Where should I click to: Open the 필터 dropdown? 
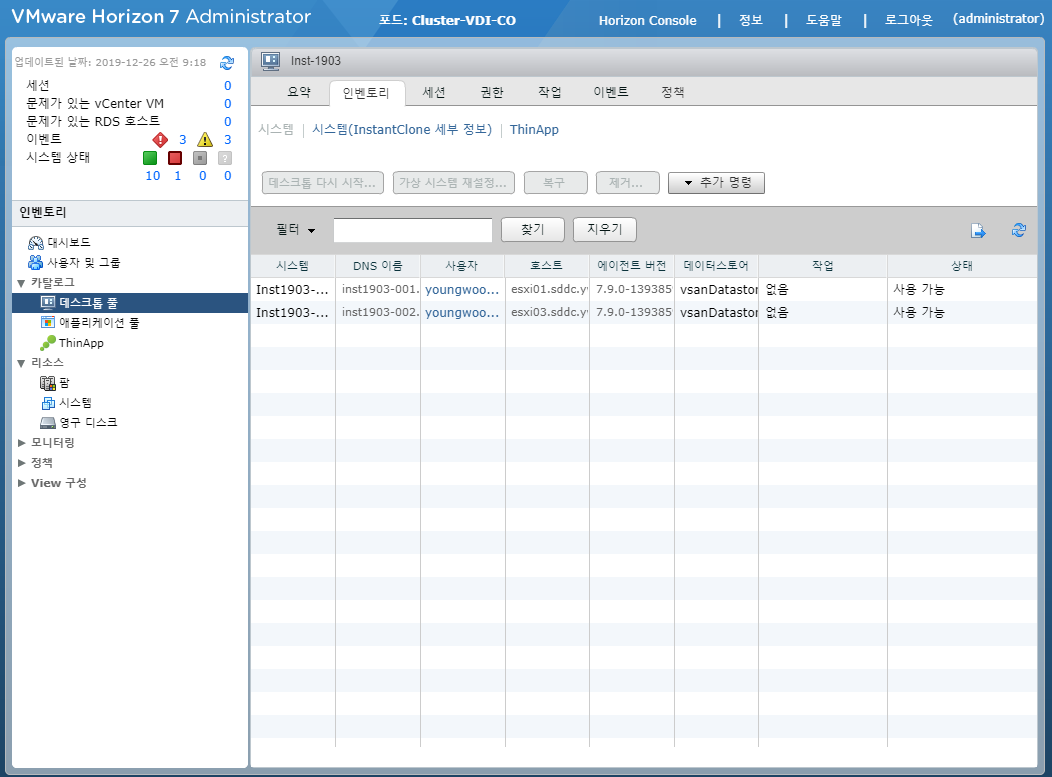click(295, 229)
